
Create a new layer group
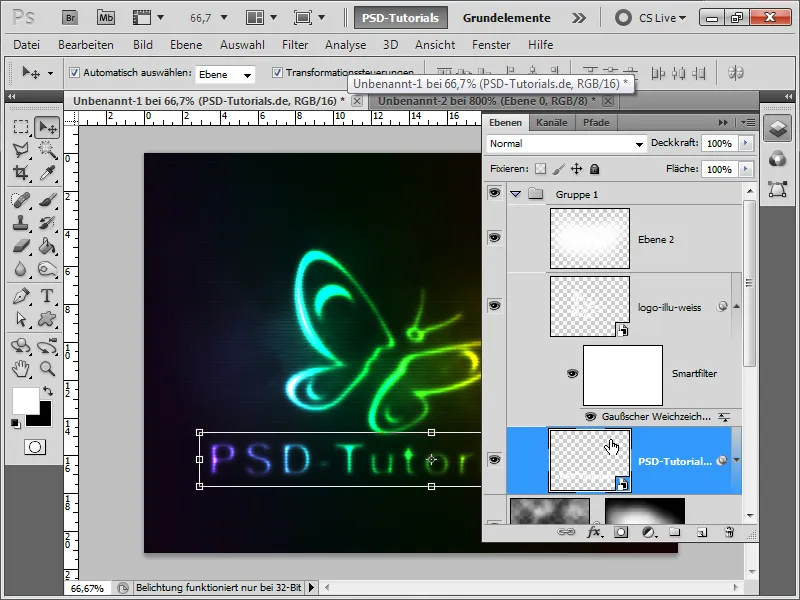pos(674,532)
